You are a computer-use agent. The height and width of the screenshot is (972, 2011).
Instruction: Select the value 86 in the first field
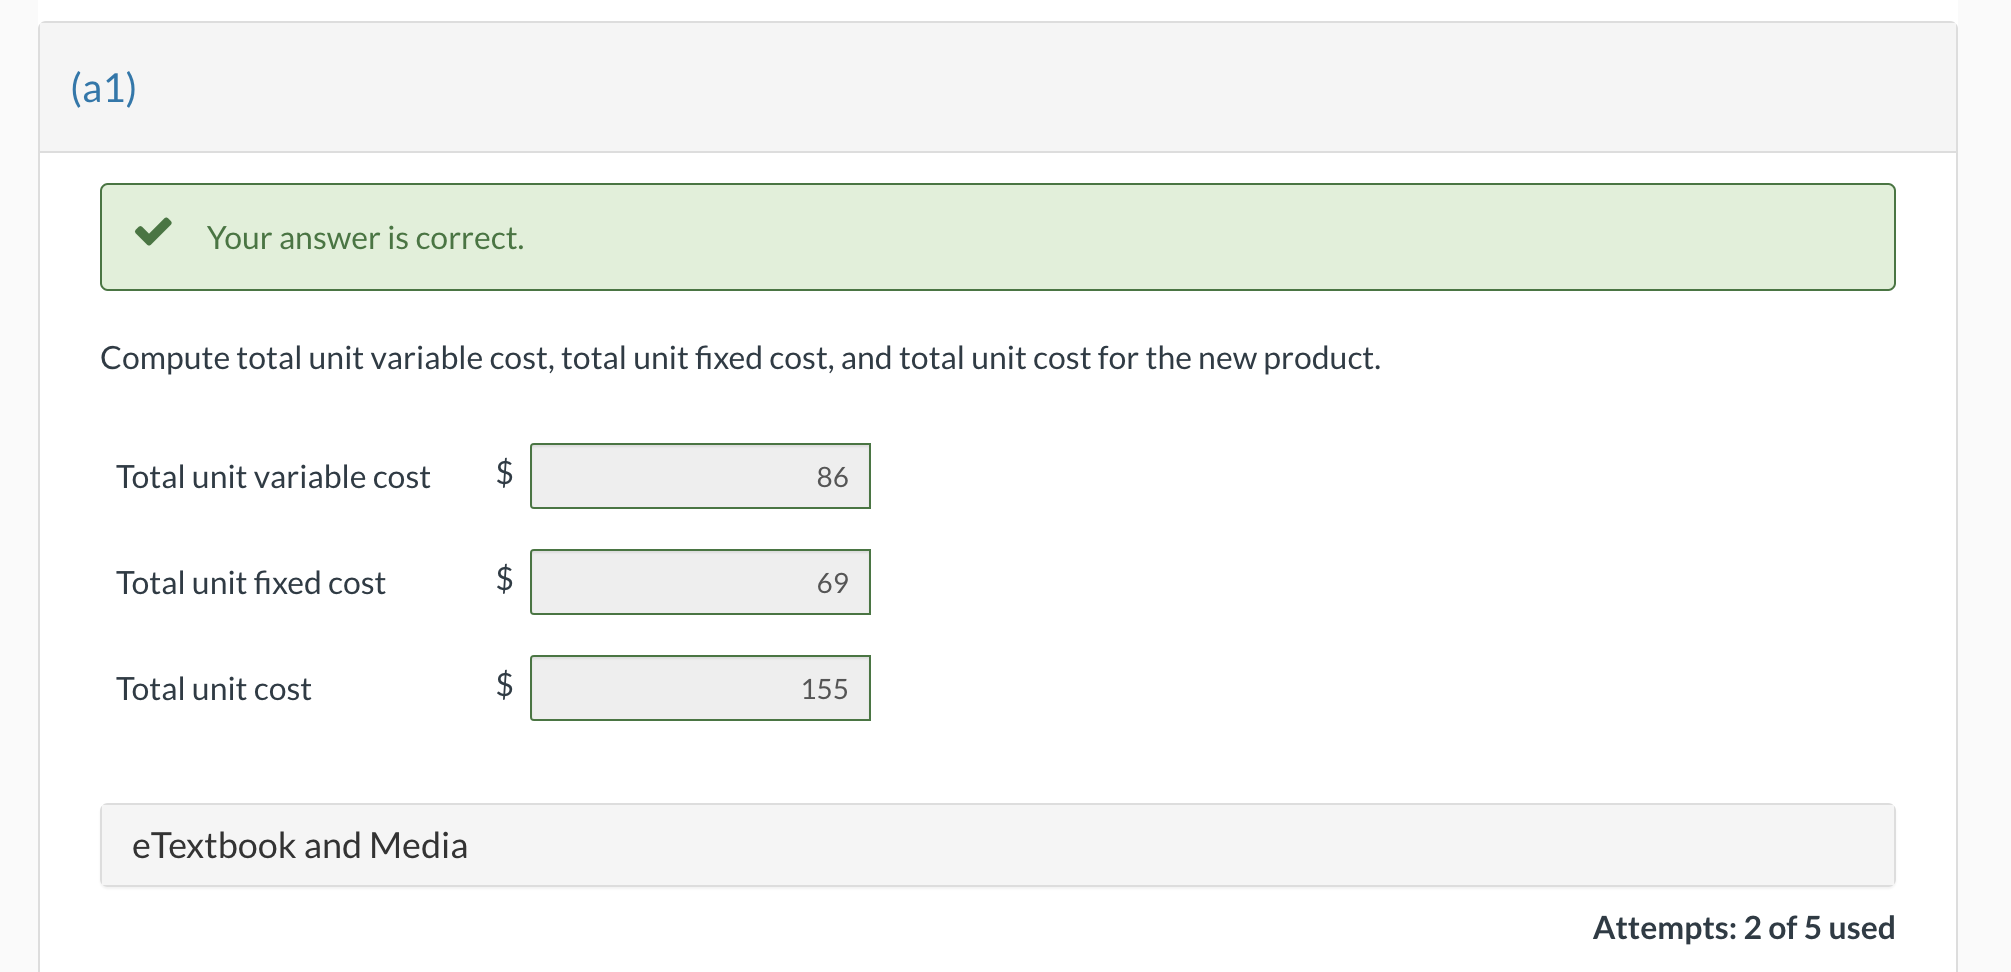point(832,476)
